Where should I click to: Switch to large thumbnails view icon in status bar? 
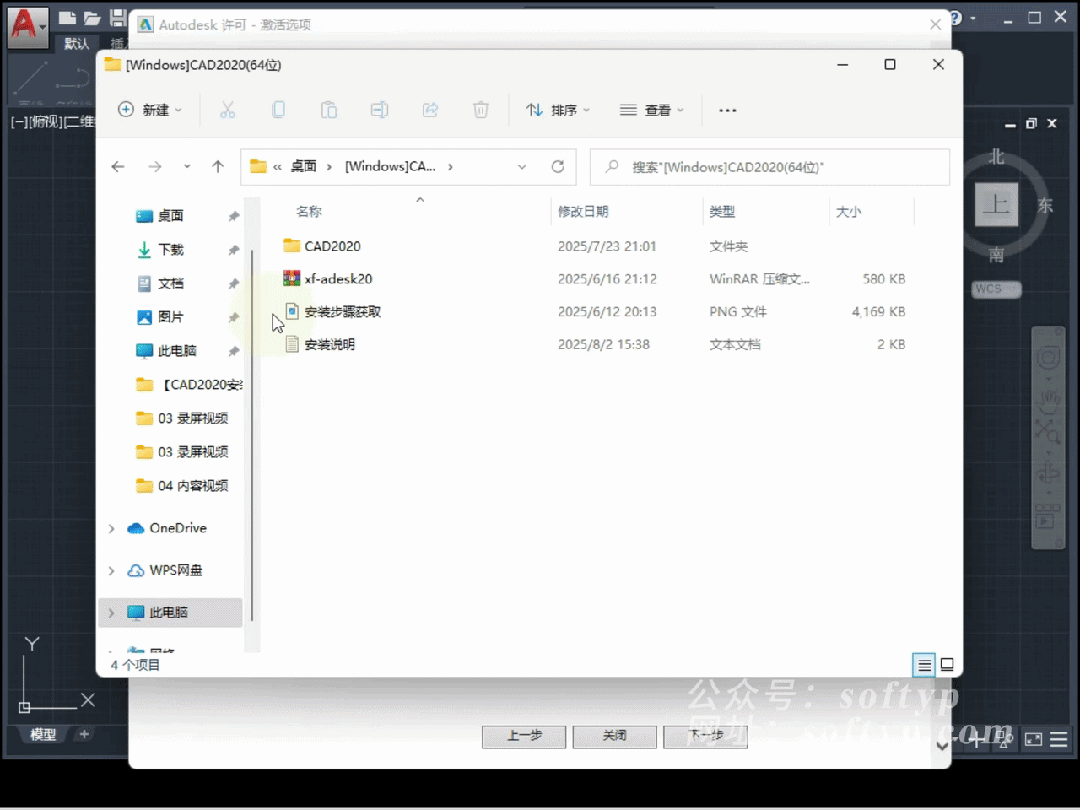947,665
